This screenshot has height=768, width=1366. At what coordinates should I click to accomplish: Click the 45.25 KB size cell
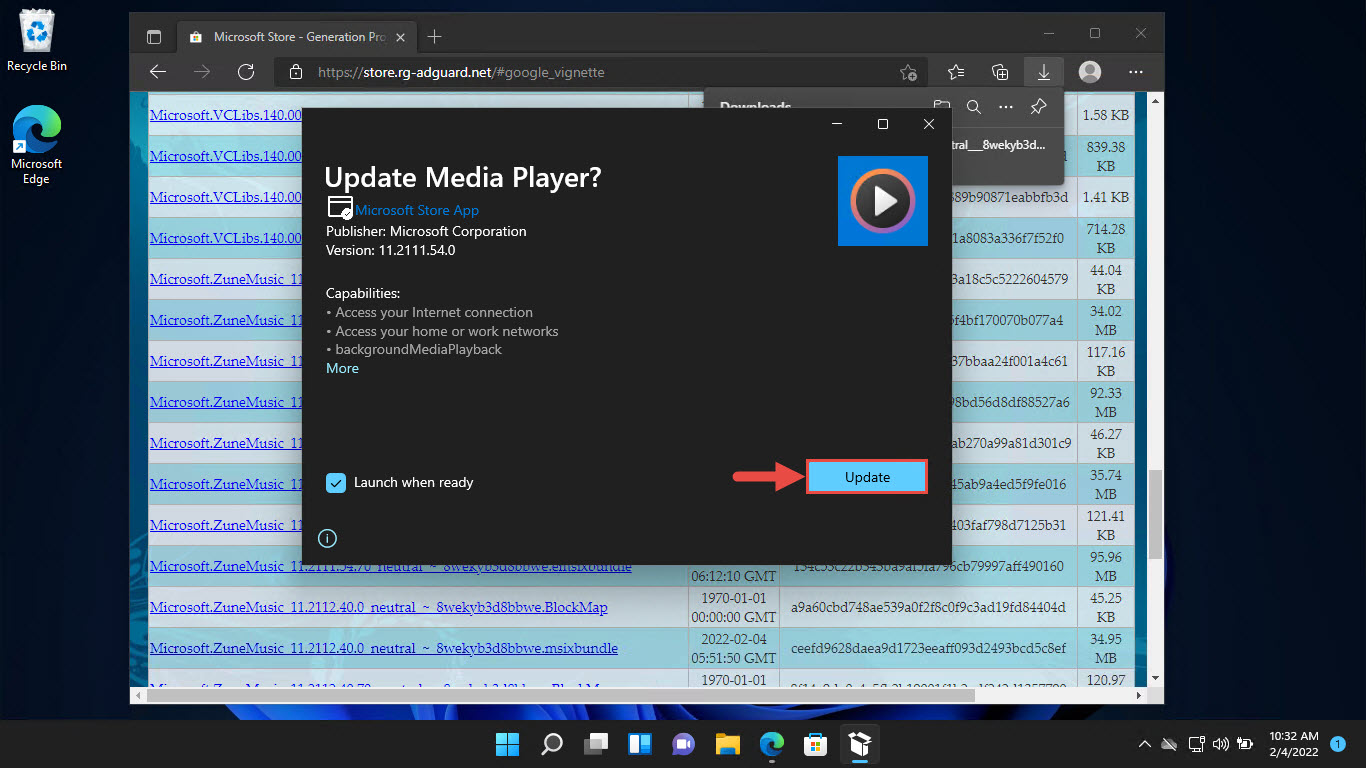[1105, 607]
